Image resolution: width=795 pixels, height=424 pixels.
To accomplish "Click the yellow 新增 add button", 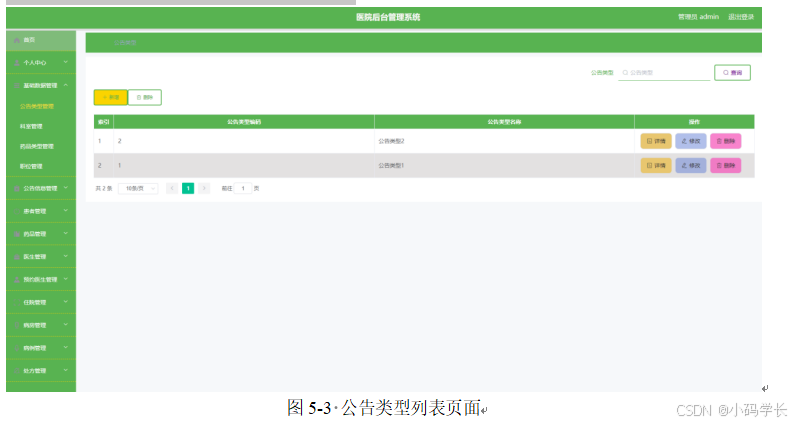I will (x=111, y=97).
